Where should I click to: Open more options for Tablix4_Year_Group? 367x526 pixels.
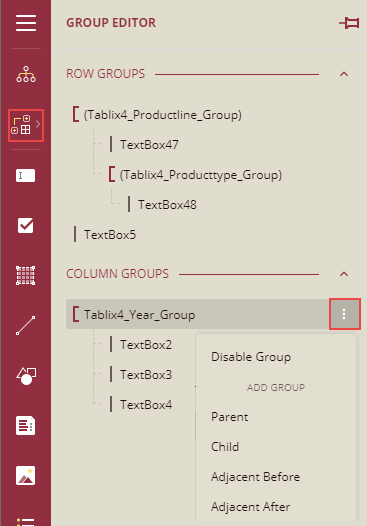pyautogui.click(x=345, y=314)
